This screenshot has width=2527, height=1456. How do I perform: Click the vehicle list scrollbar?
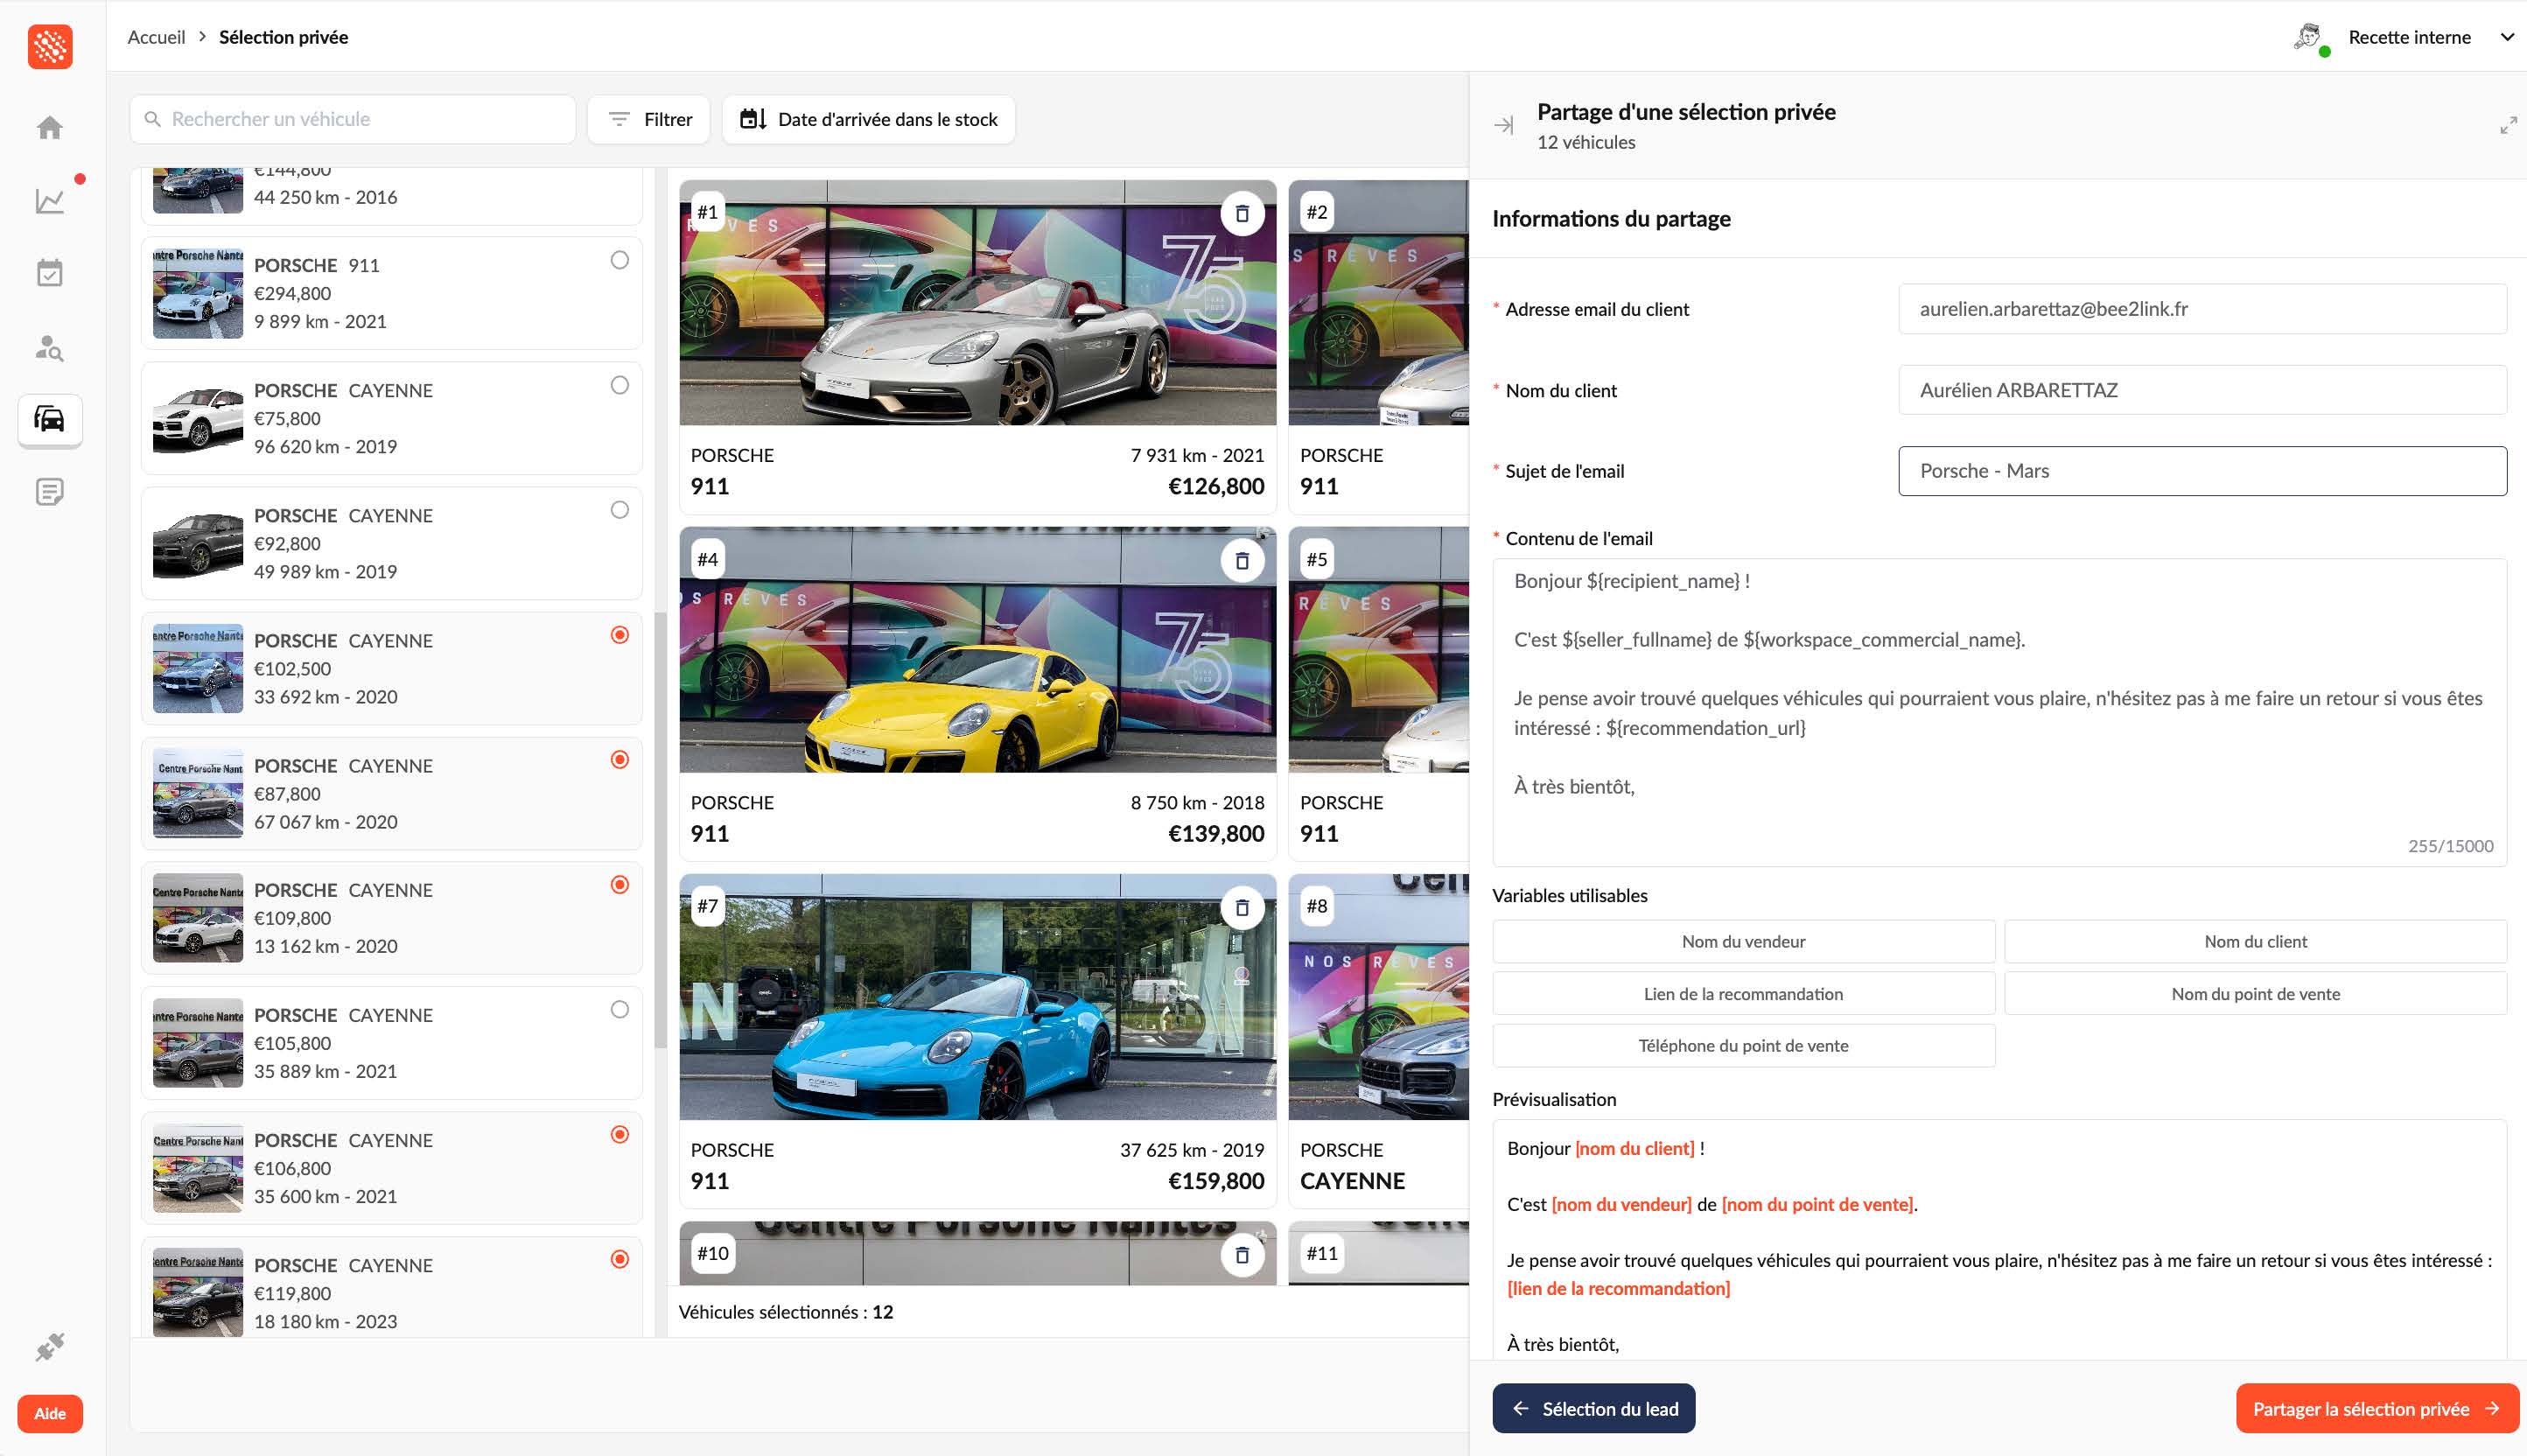pos(659,830)
